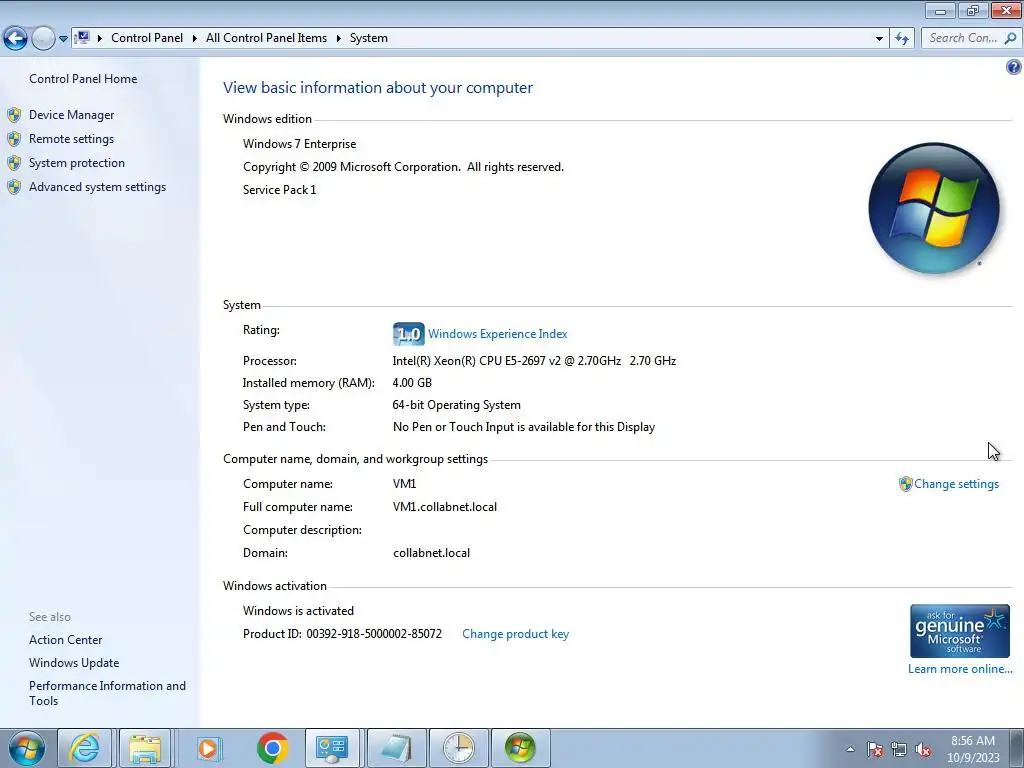1024x768 pixels.
Task: Open Windows Update link
Action: (74, 663)
